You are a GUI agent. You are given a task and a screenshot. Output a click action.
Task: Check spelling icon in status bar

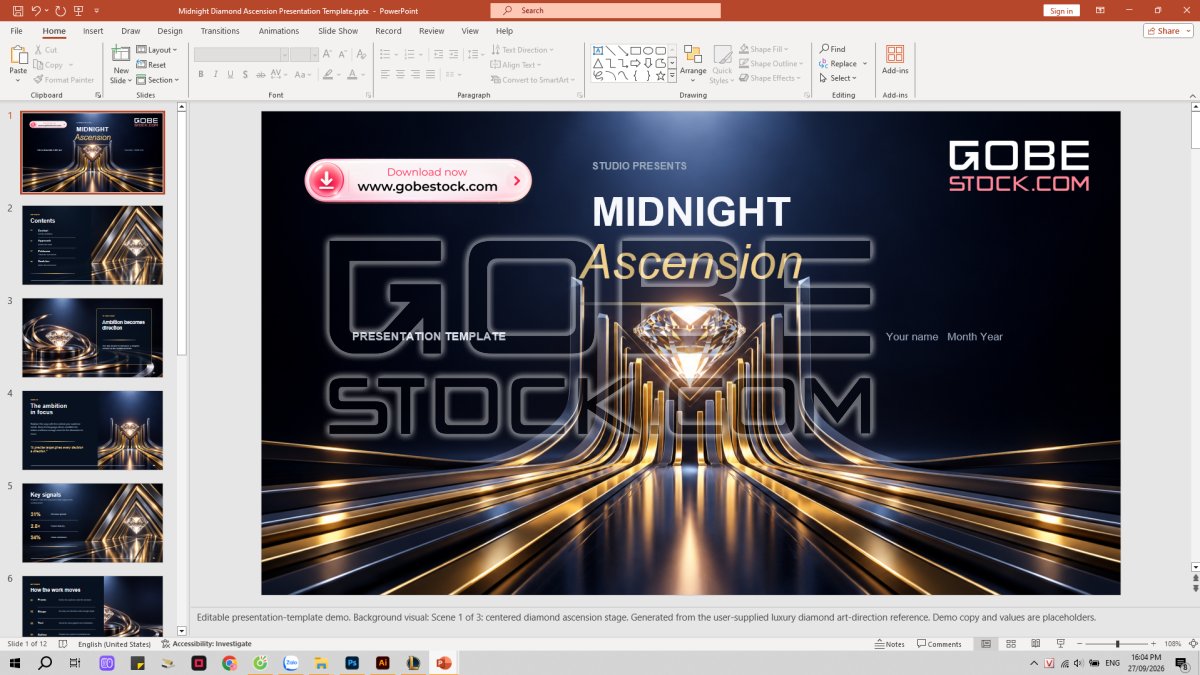pyautogui.click(x=65, y=644)
